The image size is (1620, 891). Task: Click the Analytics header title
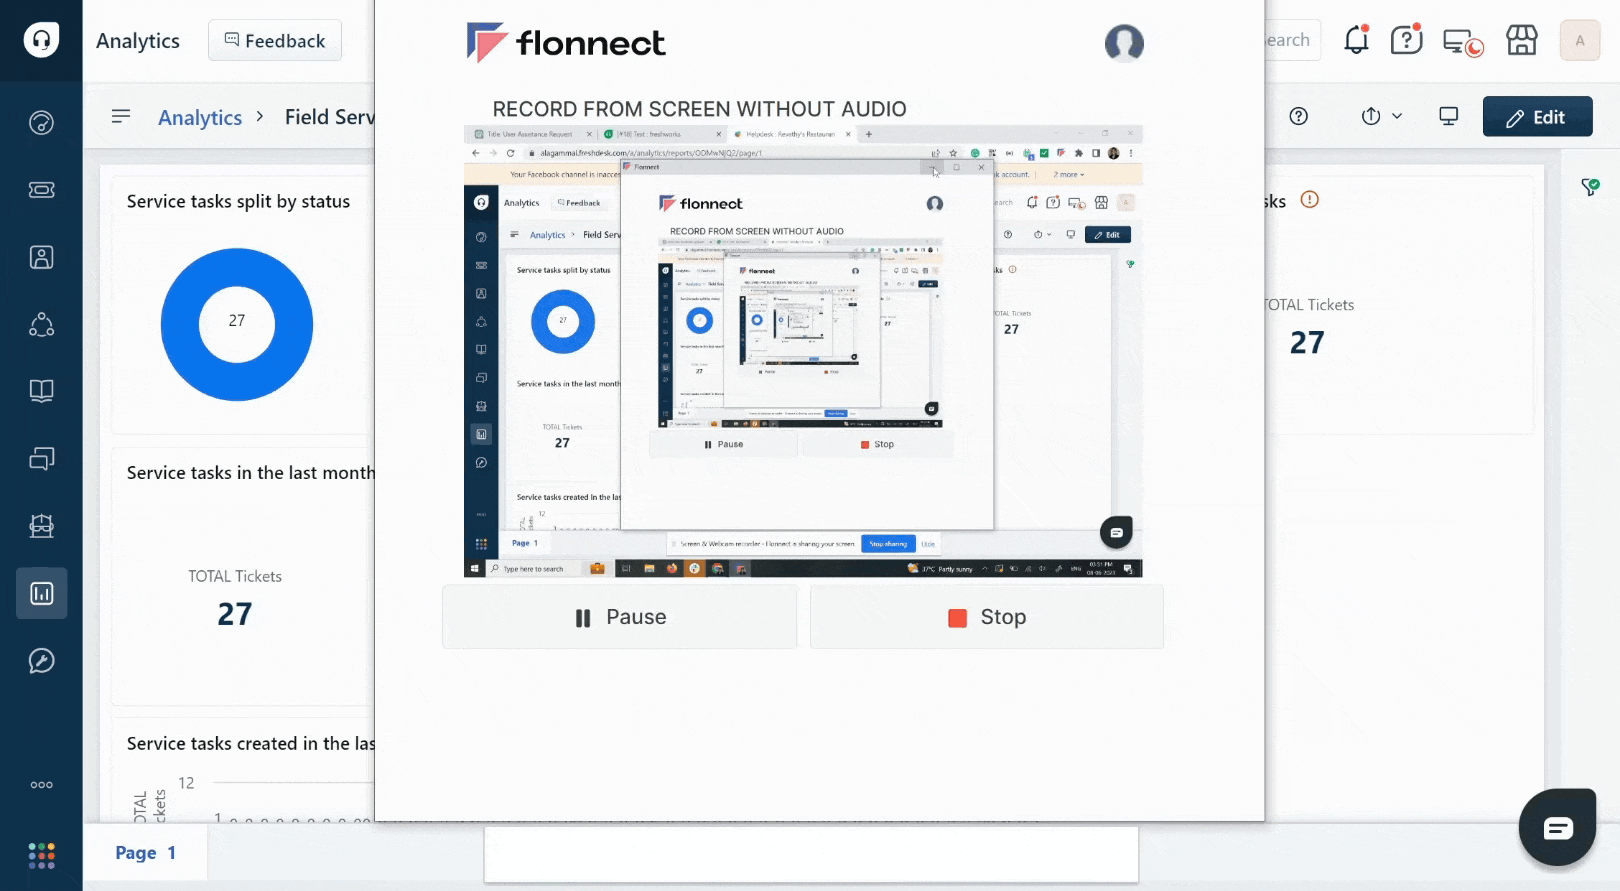pyautogui.click(x=138, y=41)
